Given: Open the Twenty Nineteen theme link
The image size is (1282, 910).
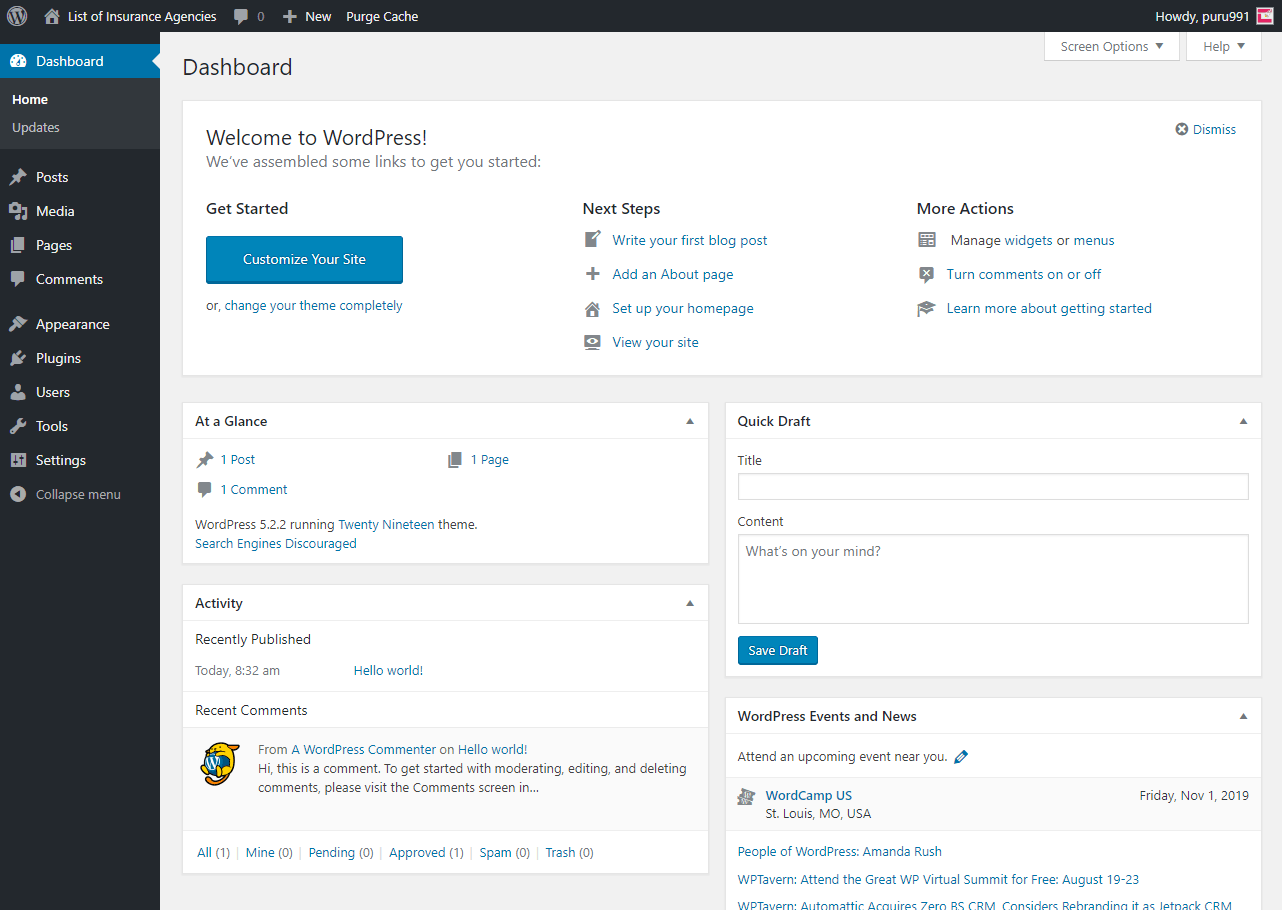Looking at the screenshot, I should [x=386, y=524].
